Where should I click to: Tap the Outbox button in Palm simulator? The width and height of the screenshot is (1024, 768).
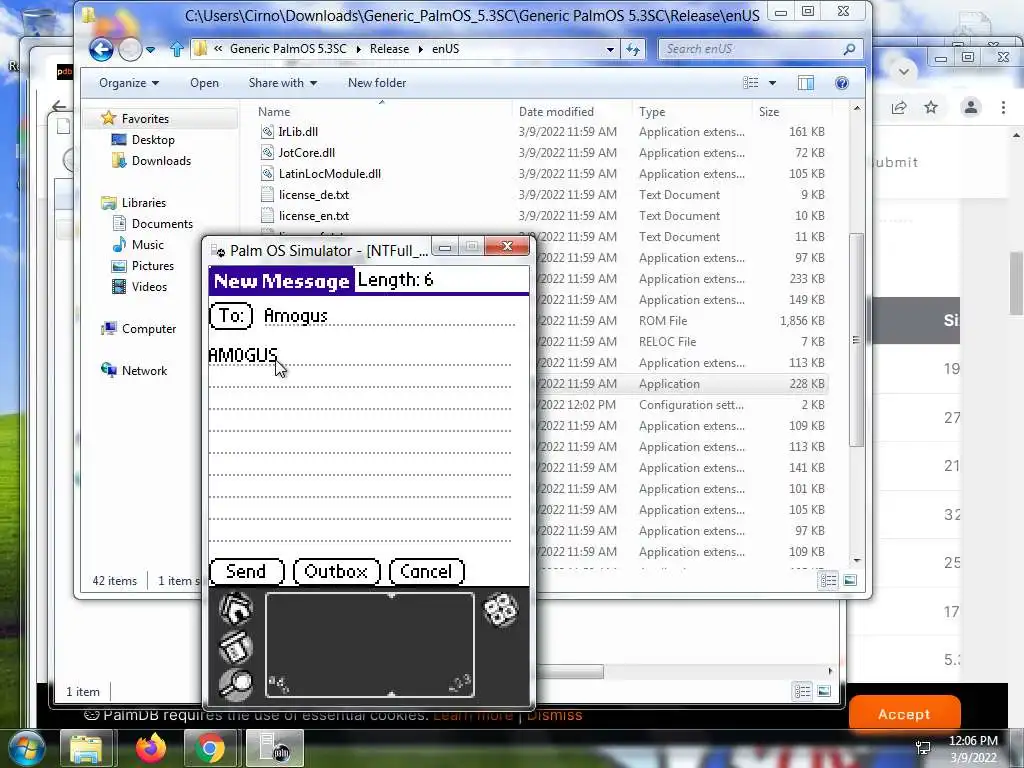coord(336,571)
